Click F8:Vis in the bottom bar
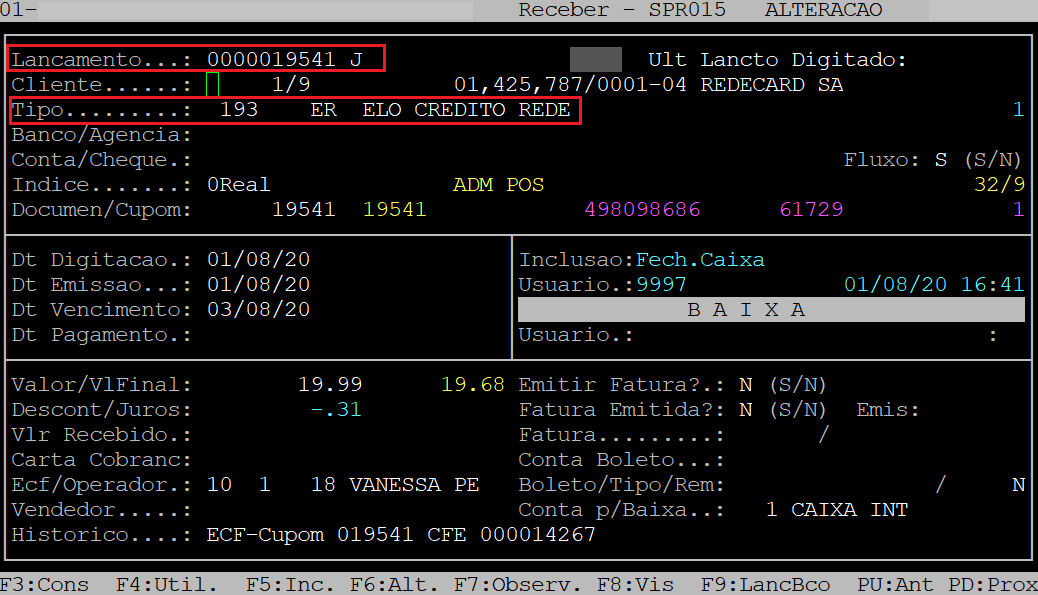Screen dimensions: 1038x595 pyautogui.click(x=635, y=584)
